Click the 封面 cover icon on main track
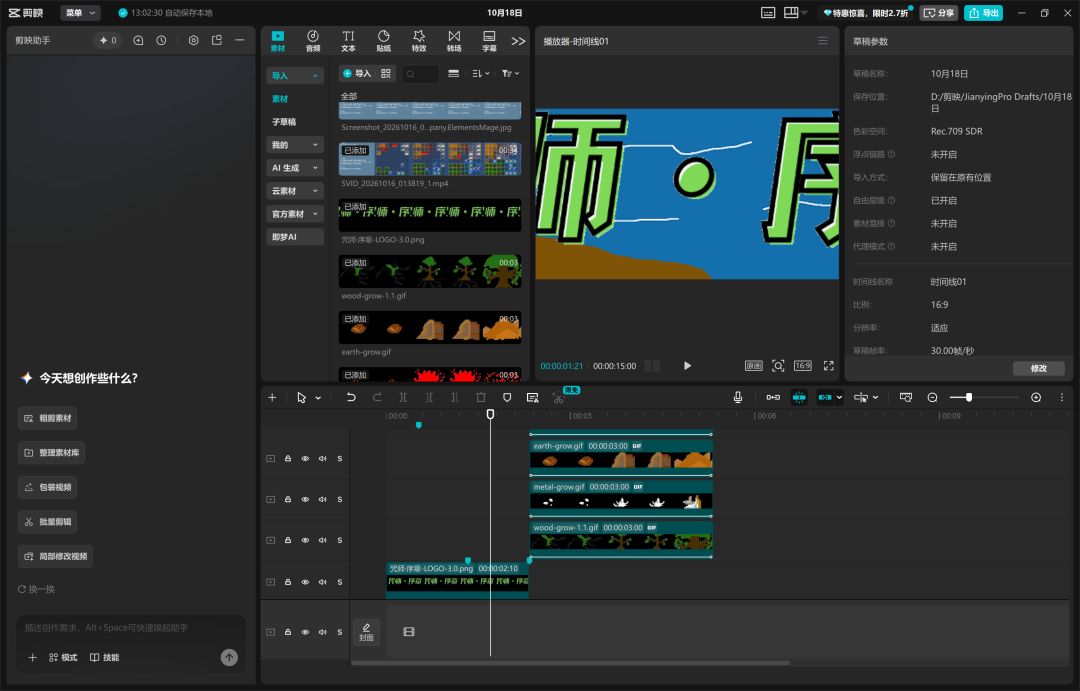Viewport: 1080px width, 691px height. [x=366, y=632]
